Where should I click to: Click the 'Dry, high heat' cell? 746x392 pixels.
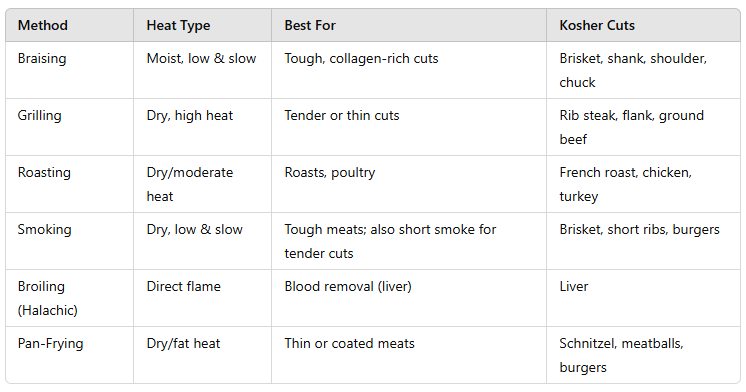202,127
